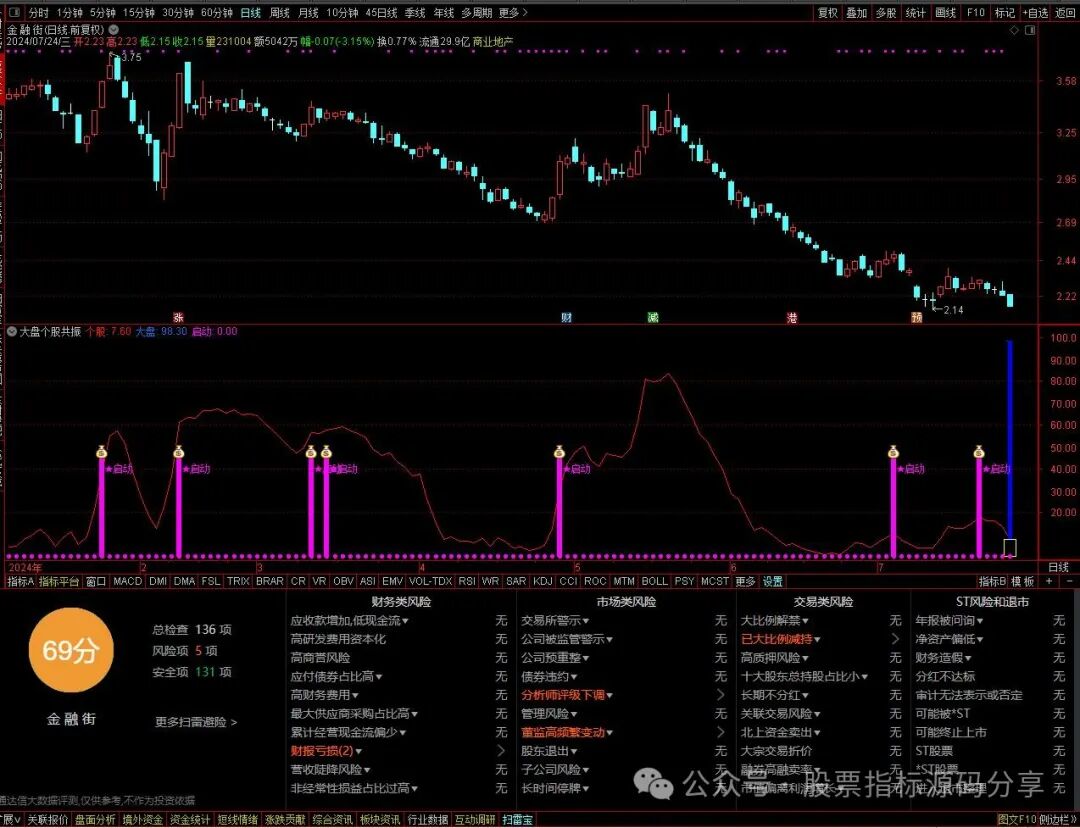1080x828 pixels.
Task: Switch to the 5分钟 period tab
Action: (102, 12)
